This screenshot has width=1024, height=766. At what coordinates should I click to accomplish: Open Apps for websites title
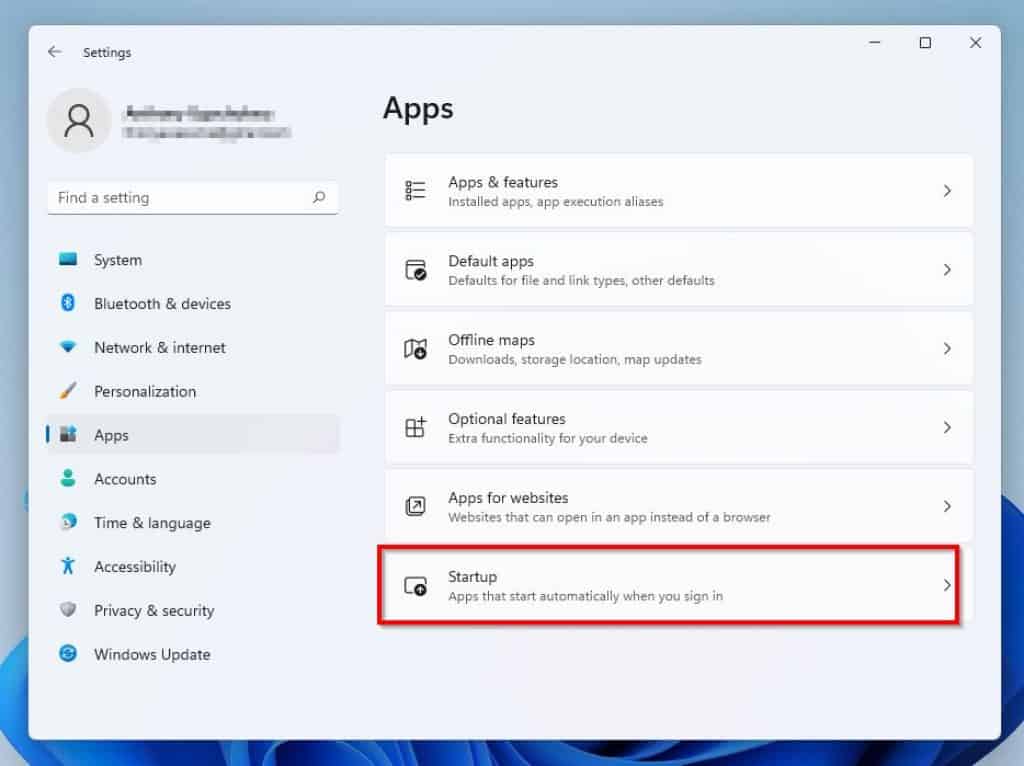tap(508, 498)
